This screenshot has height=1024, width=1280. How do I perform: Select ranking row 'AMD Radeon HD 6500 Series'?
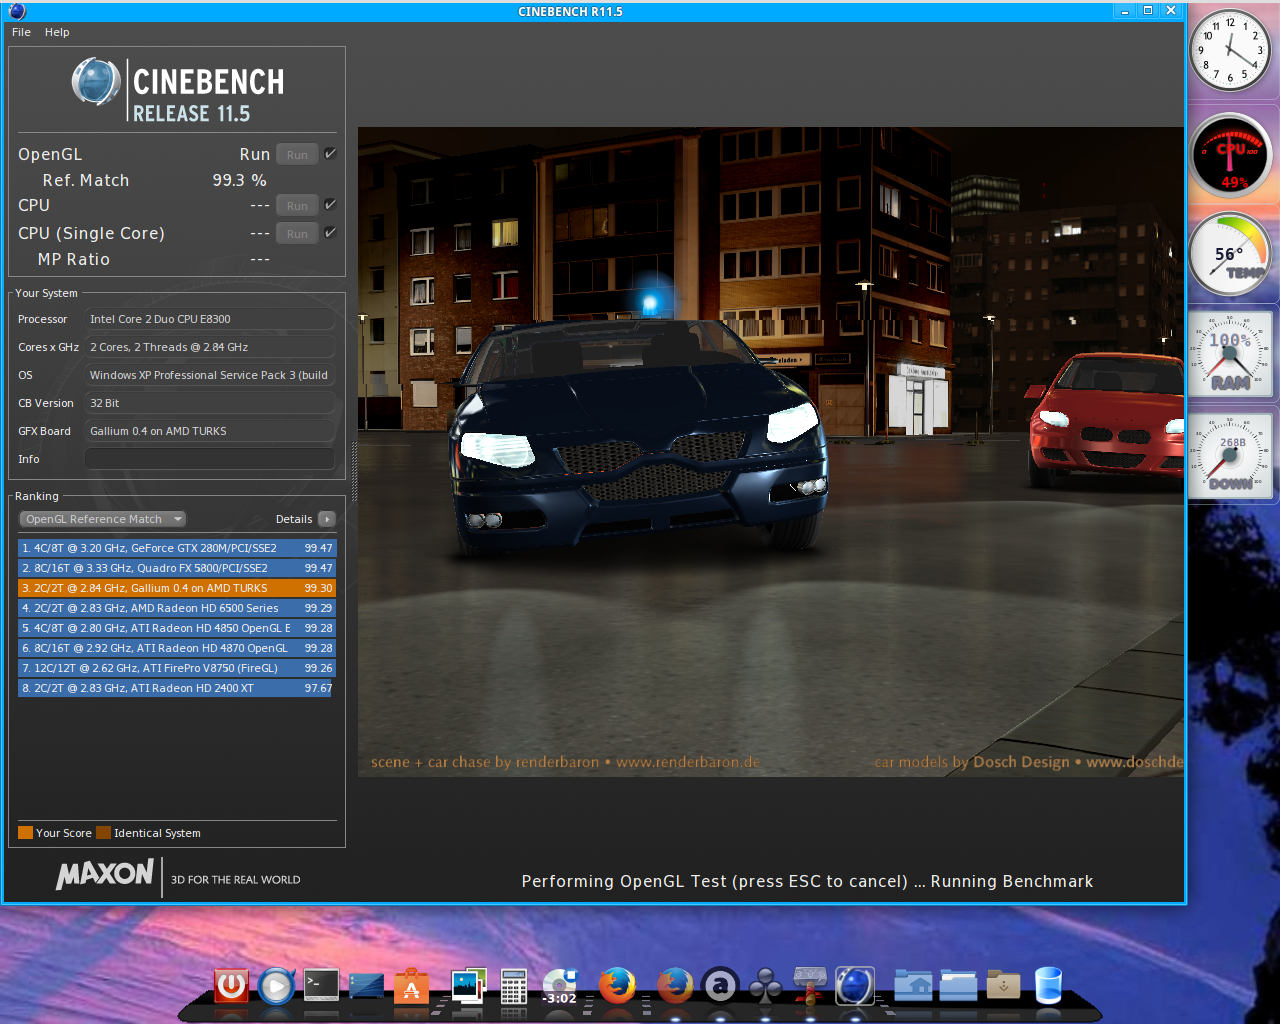pos(177,608)
